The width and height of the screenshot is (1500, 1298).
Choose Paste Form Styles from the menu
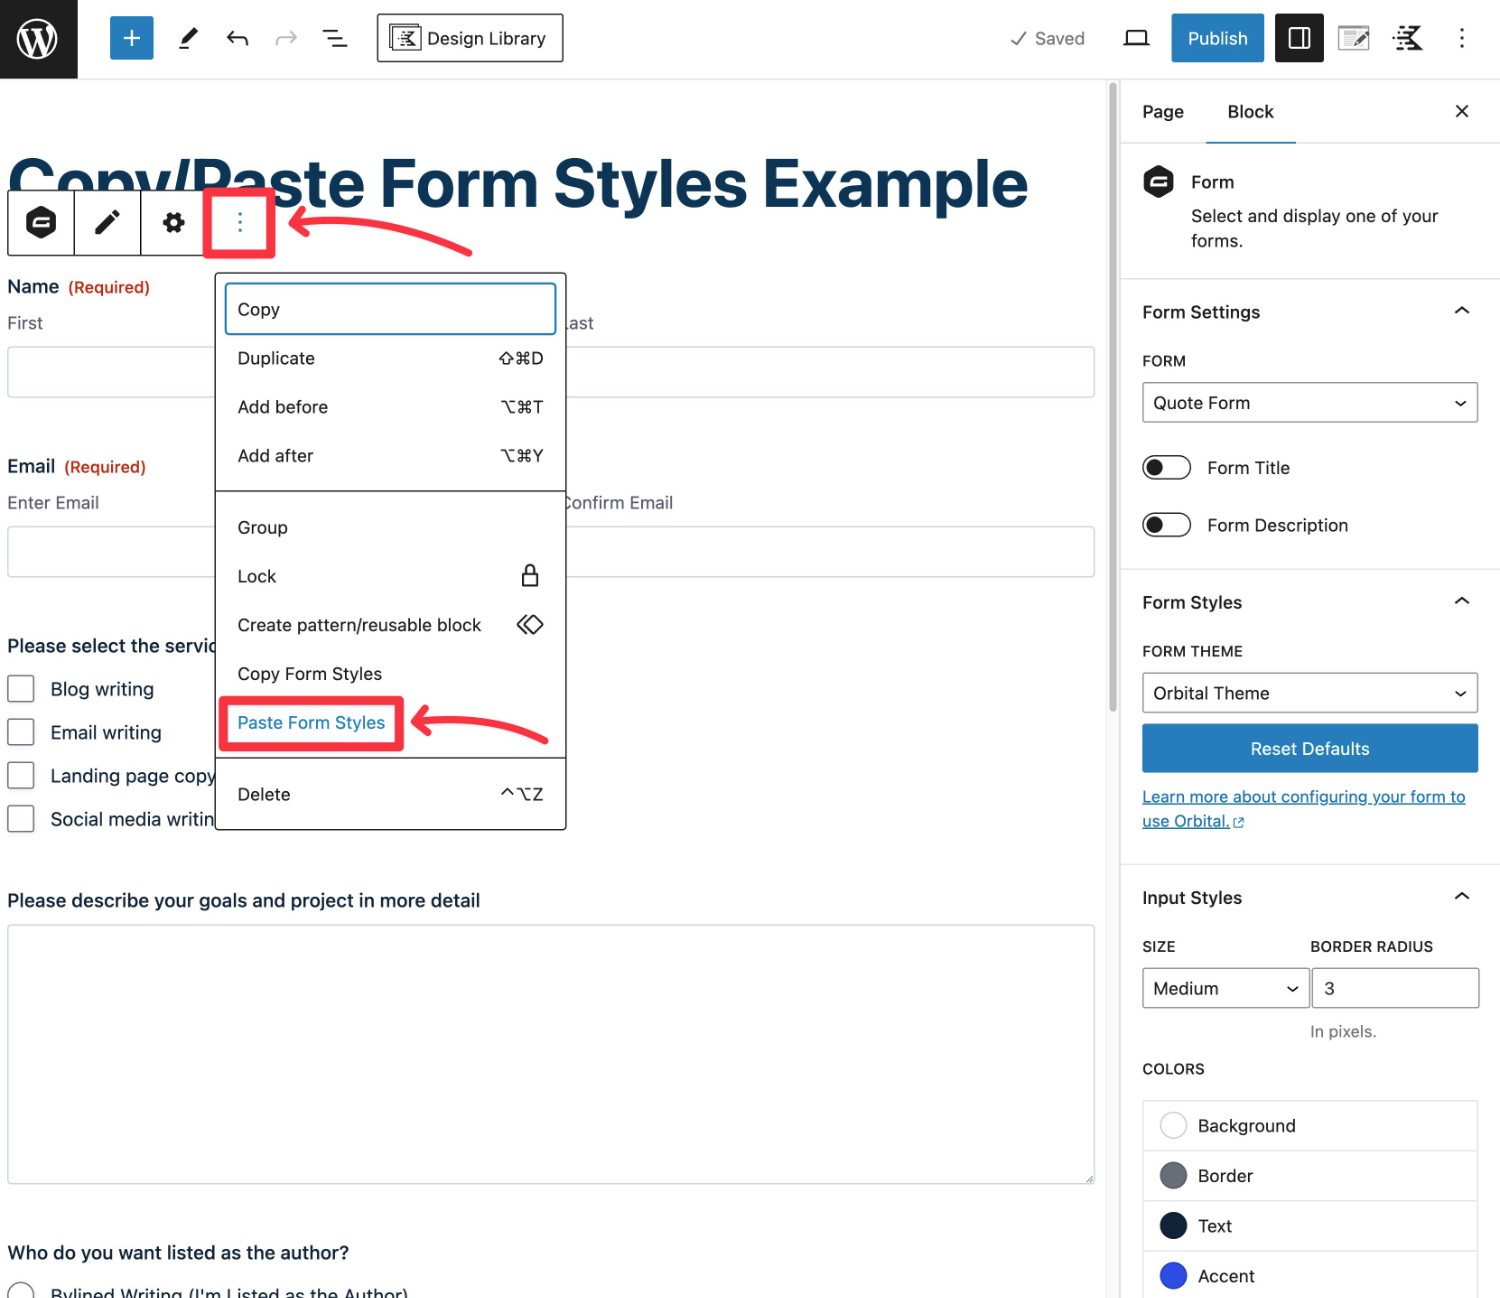311,722
